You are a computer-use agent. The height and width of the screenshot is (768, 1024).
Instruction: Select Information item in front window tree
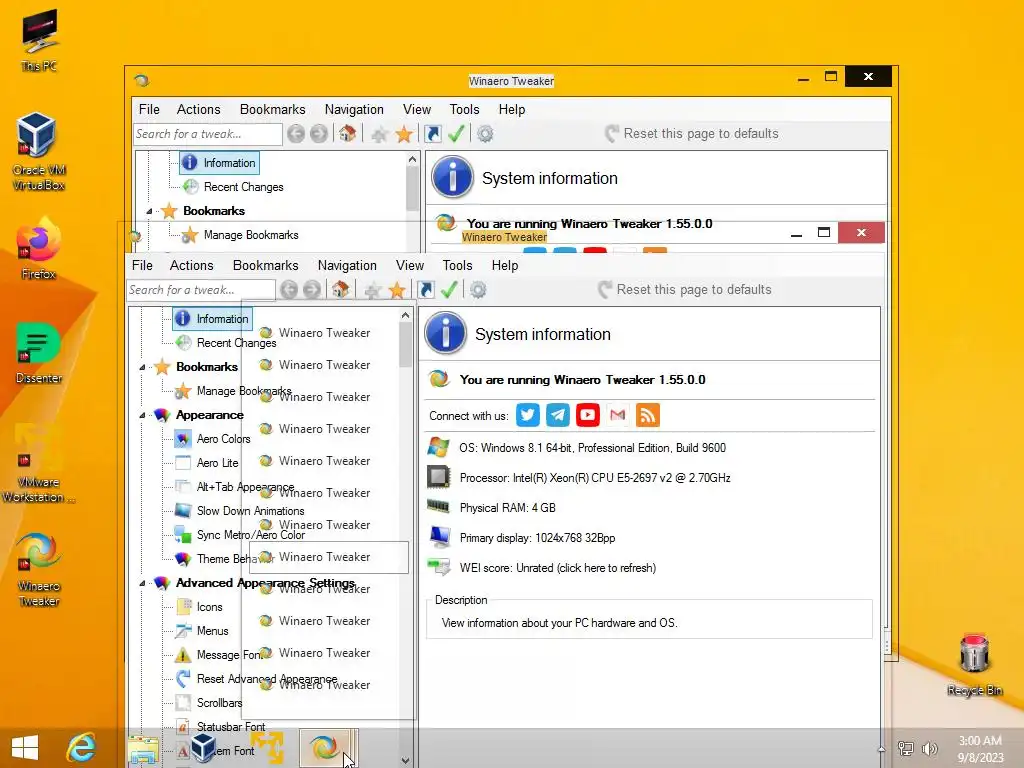(x=212, y=319)
